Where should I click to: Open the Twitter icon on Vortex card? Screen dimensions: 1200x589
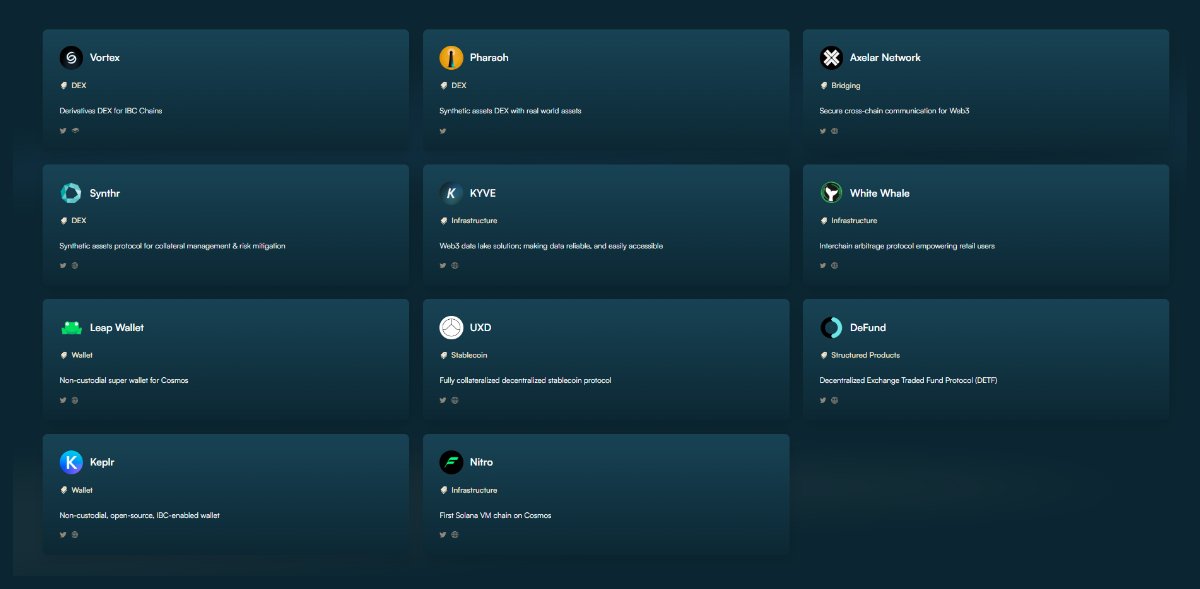pos(63,131)
